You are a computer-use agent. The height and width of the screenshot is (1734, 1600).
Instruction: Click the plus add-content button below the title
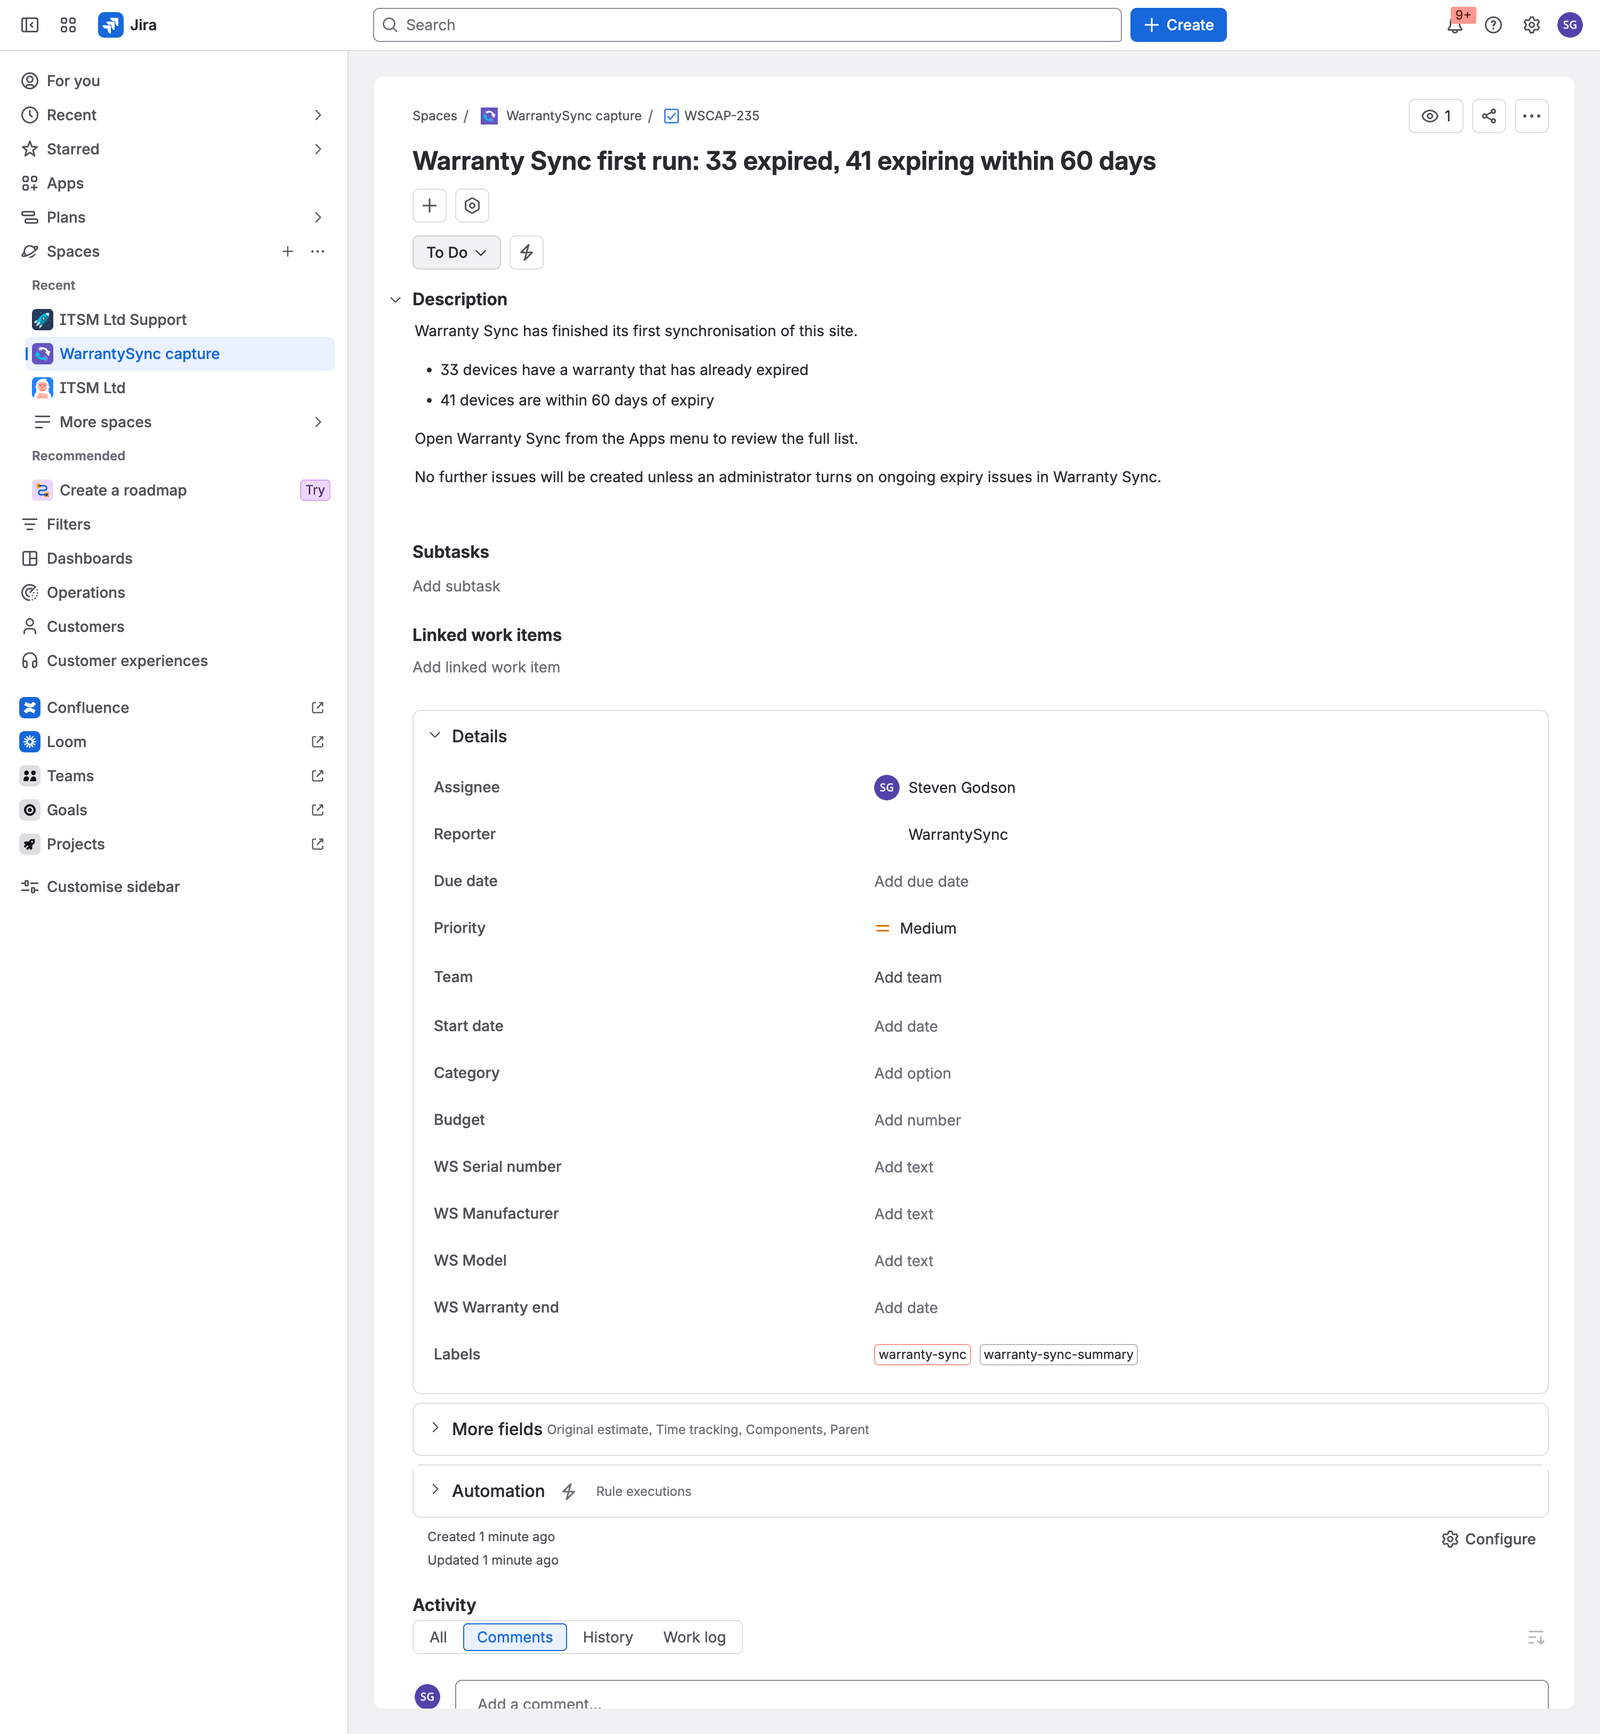coord(429,206)
